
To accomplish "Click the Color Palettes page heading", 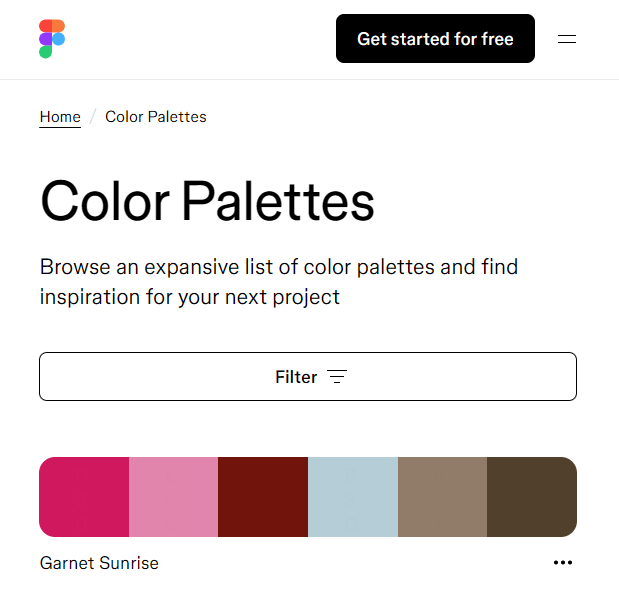I will (207, 201).
